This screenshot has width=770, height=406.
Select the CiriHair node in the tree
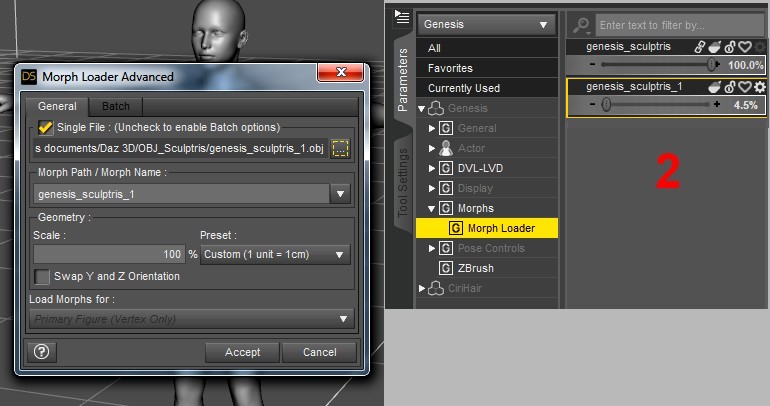[465, 289]
